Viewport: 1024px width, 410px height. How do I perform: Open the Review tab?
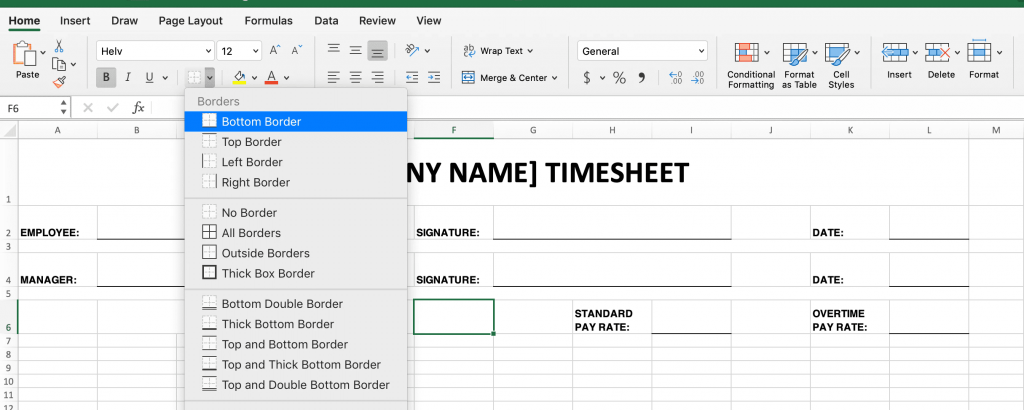point(377,21)
